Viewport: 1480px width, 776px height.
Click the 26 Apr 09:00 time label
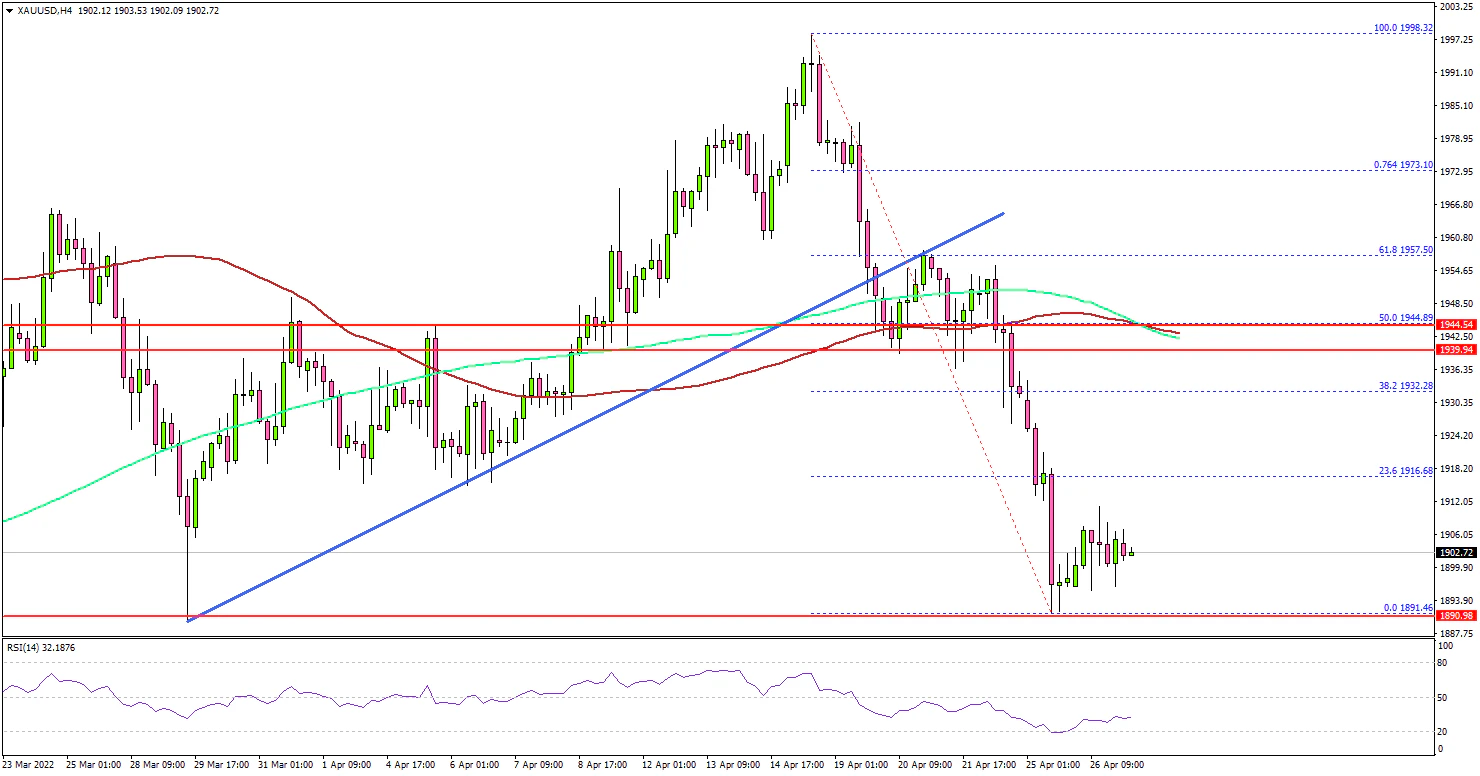pos(1116,765)
